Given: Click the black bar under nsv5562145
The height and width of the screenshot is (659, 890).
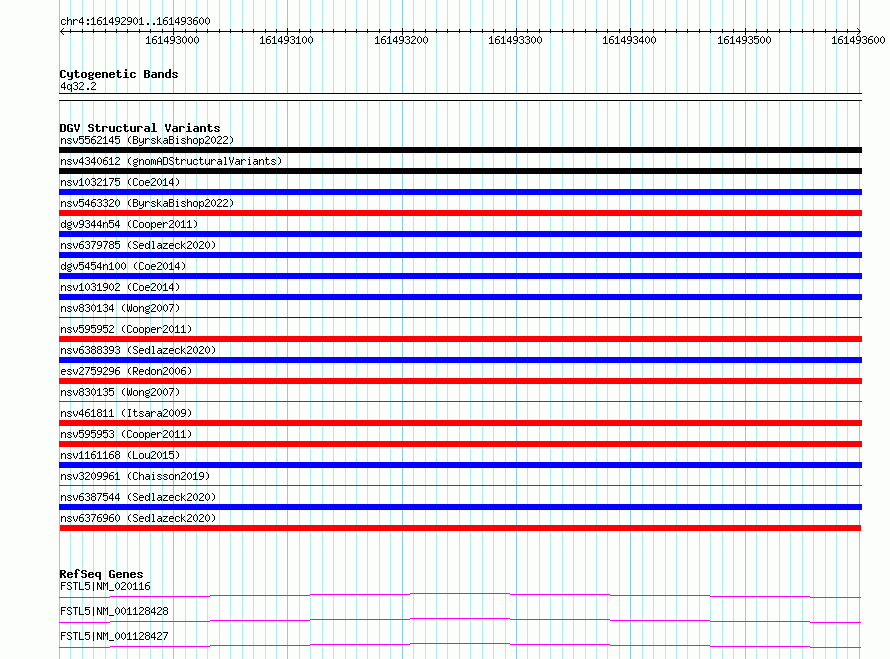Looking at the screenshot, I should [x=460, y=150].
